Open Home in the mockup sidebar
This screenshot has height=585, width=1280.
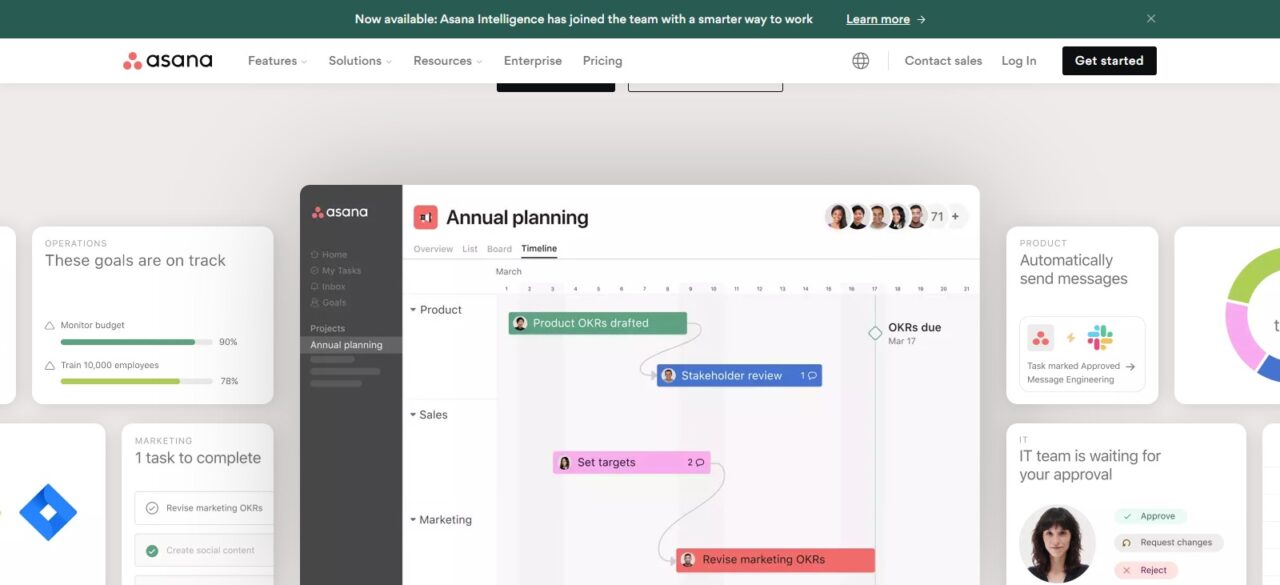coord(329,255)
